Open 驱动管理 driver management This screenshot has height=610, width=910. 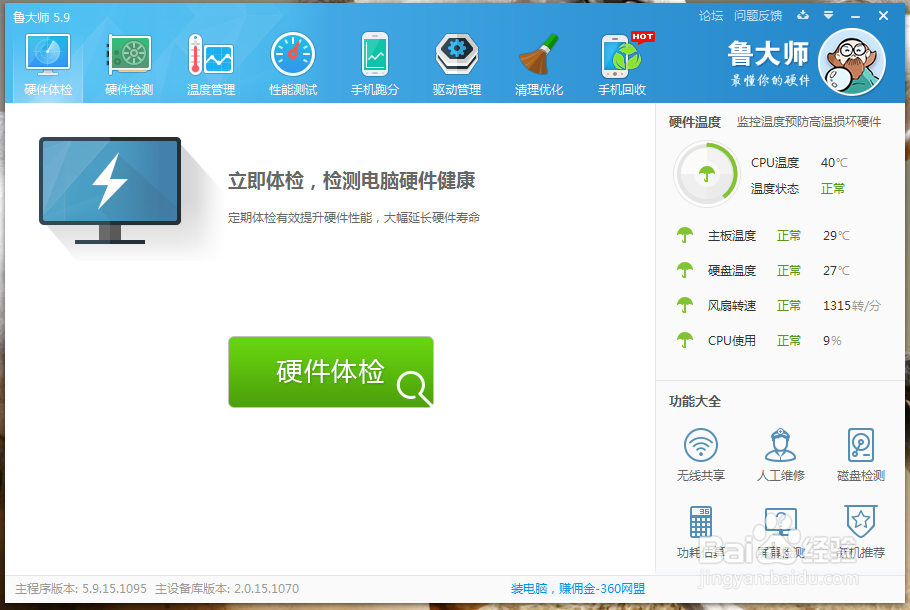(457, 64)
